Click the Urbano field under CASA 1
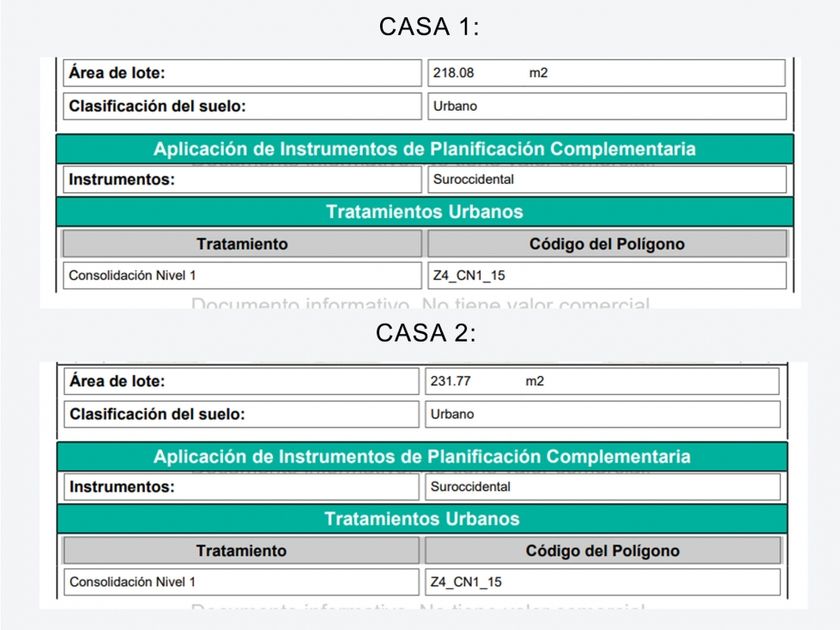The image size is (840, 630). [607, 106]
